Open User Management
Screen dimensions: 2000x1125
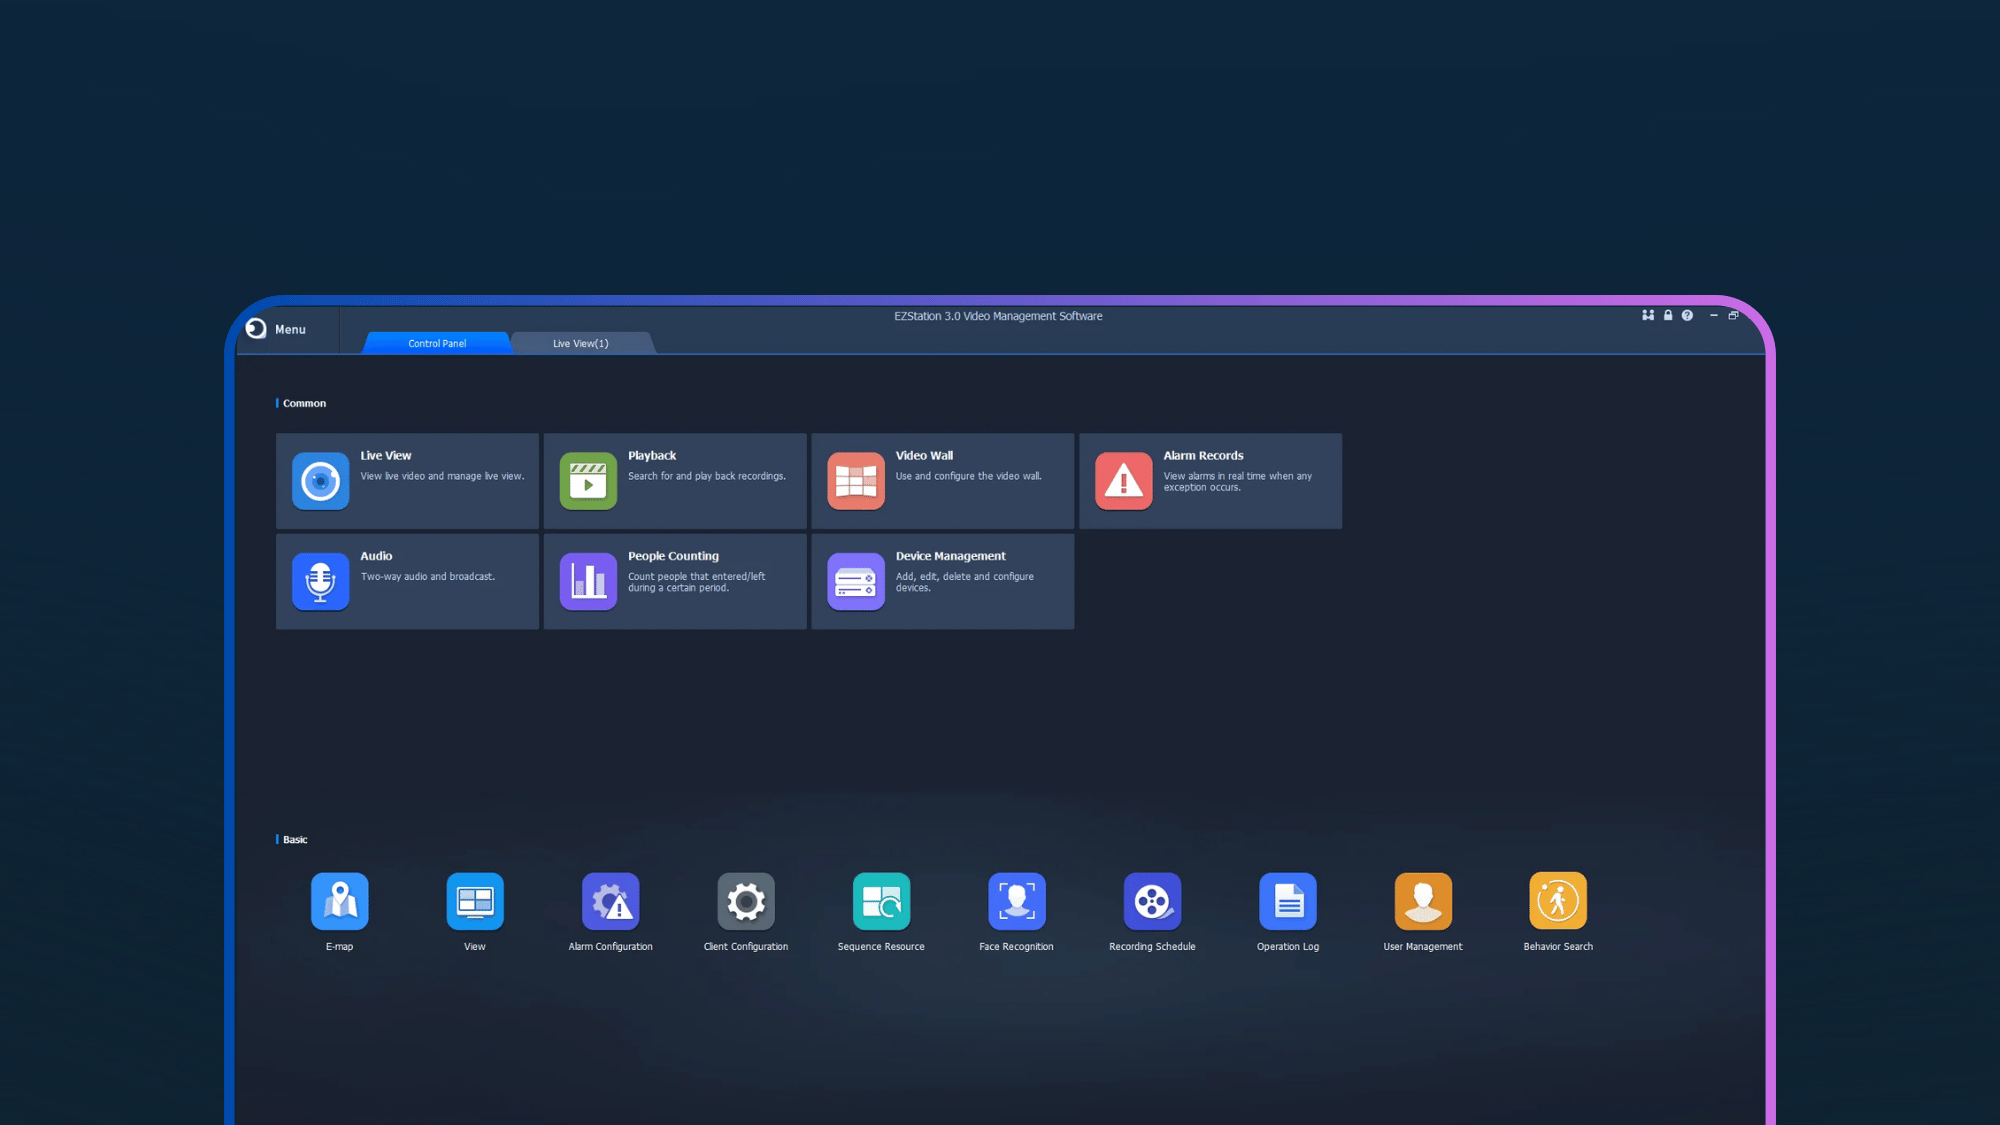coord(1422,900)
